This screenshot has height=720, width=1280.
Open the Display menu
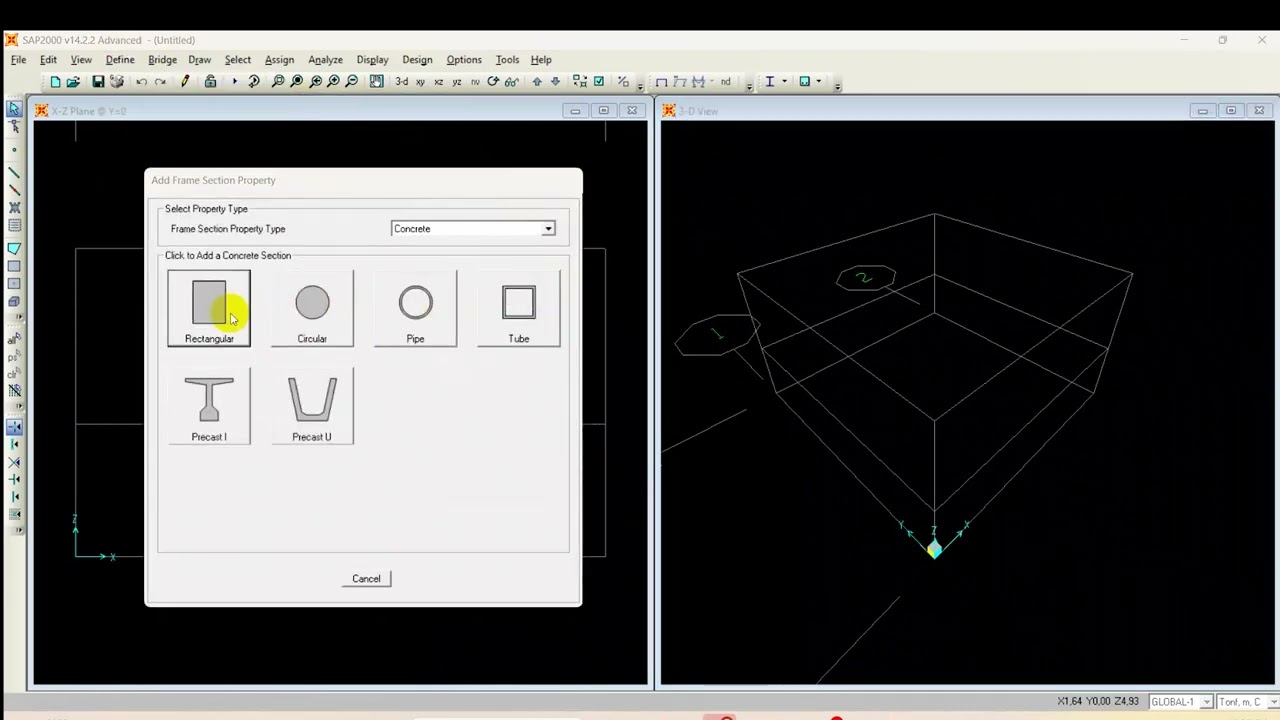[x=372, y=60]
